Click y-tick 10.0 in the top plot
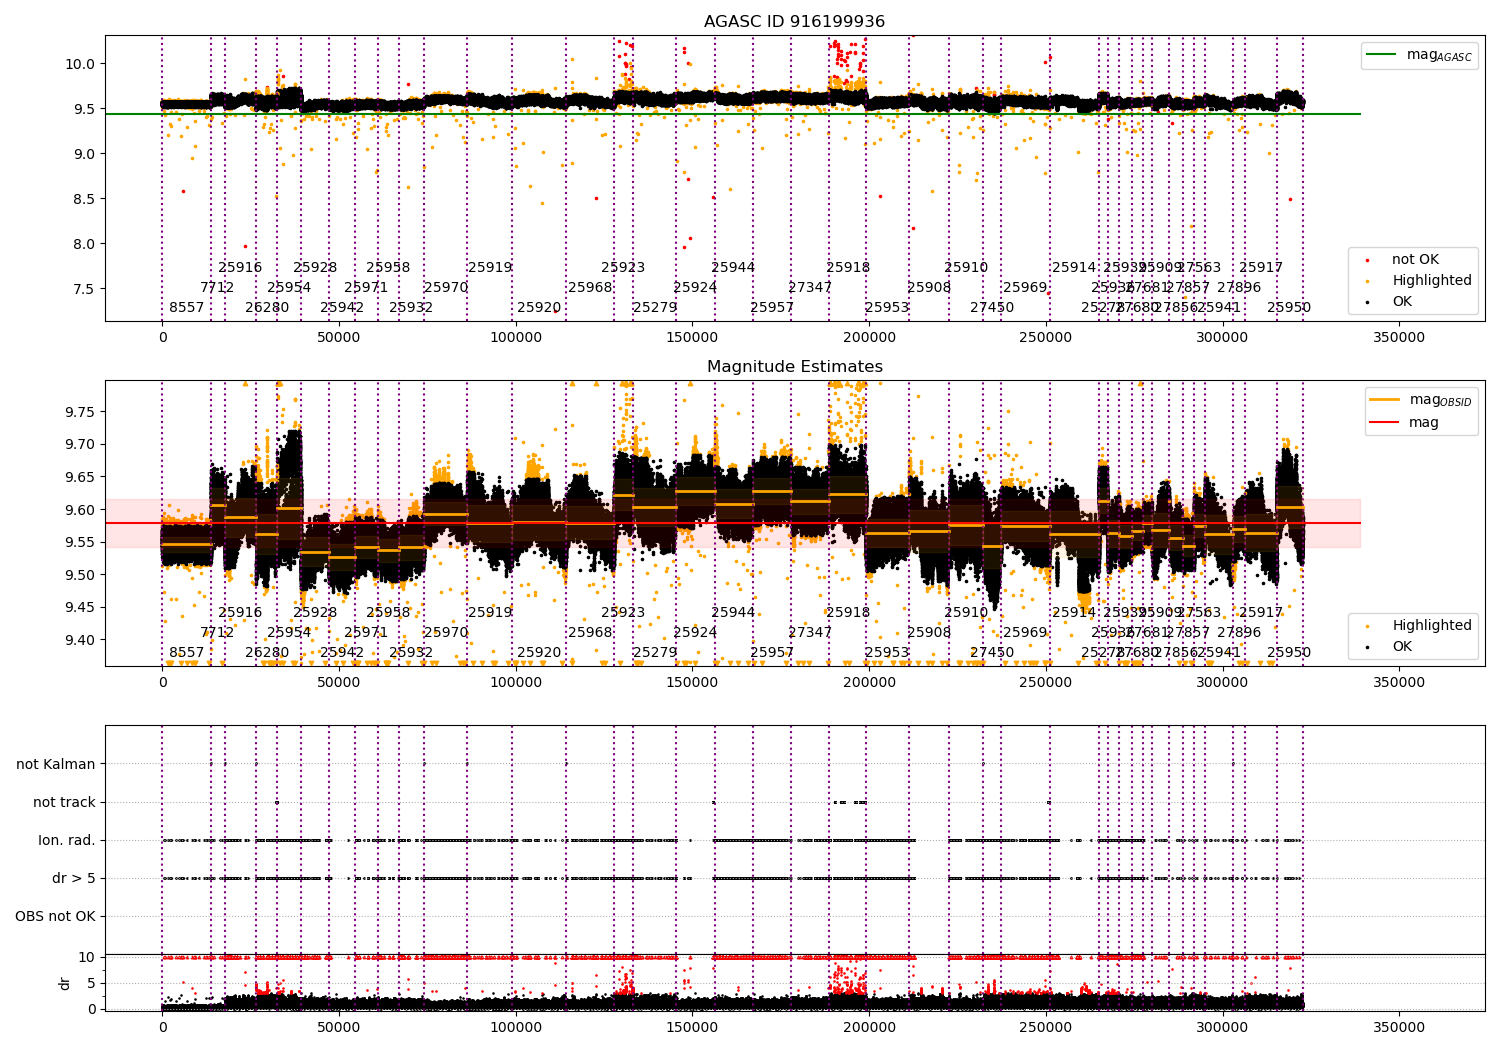Viewport: 1500px width, 1050px height. click(x=80, y=64)
